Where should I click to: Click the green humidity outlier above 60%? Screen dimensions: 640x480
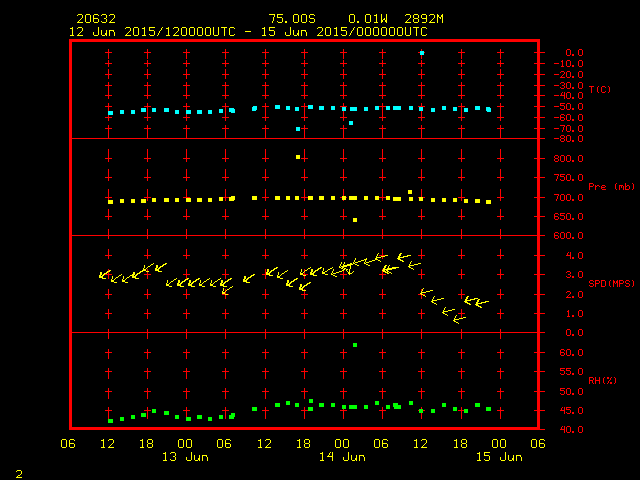point(355,345)
